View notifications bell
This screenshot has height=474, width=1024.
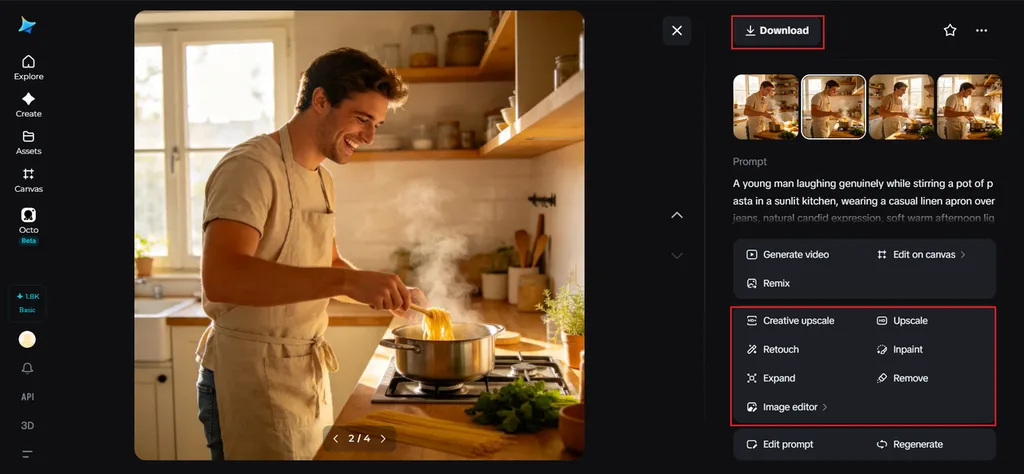(27, 368)
